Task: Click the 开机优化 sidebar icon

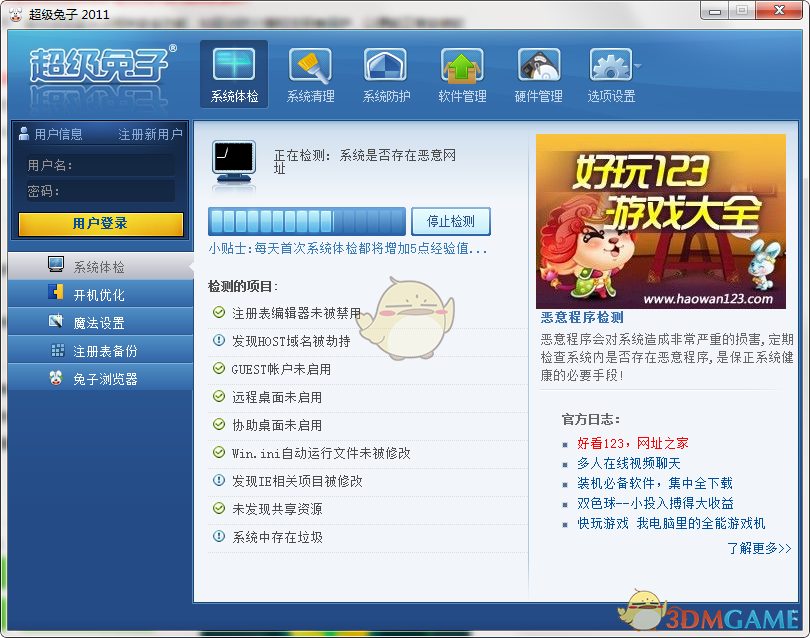Action: click(x=56, y=292)
